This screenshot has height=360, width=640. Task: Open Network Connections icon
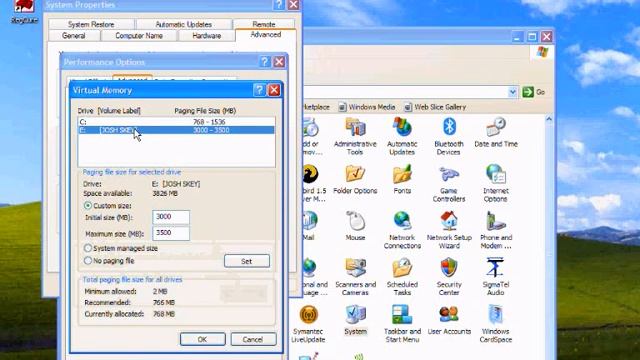pyautogui.click(x=402, y=221)
